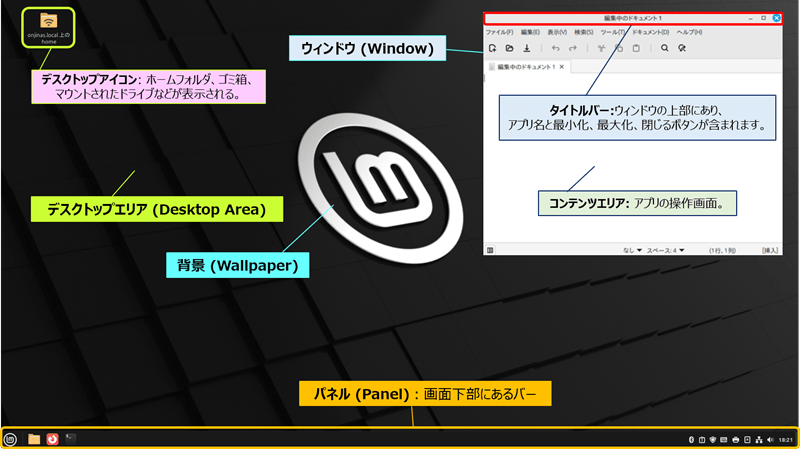The image size is (800, 449).
Task: Click the (1行、1列) cursor position text
Action: click(x=722, y=251)
